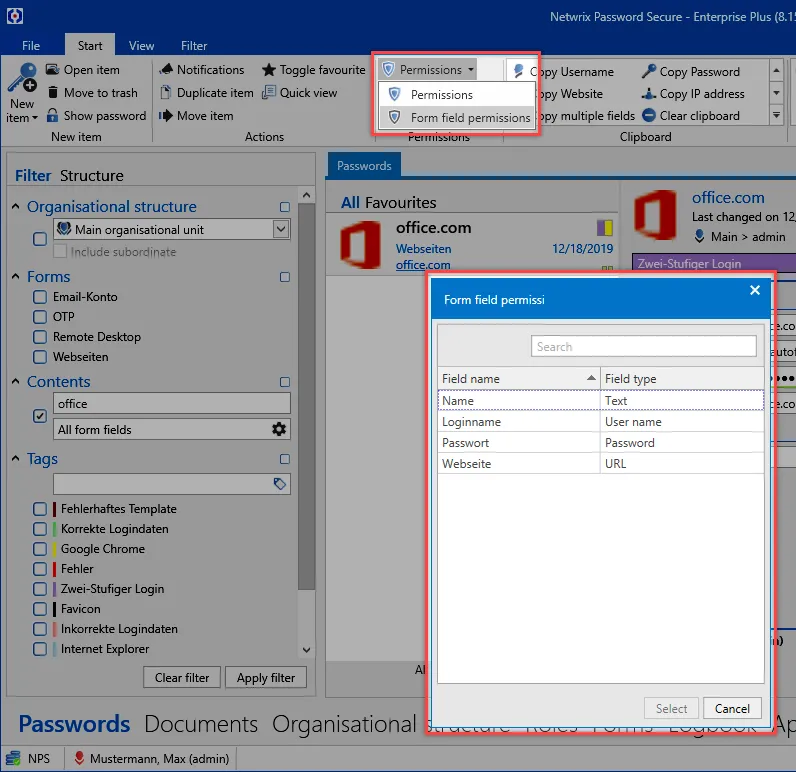Screen dimensions: 796x772
Task: Select the Passwords tab
Action: click(x=364, y=165)
